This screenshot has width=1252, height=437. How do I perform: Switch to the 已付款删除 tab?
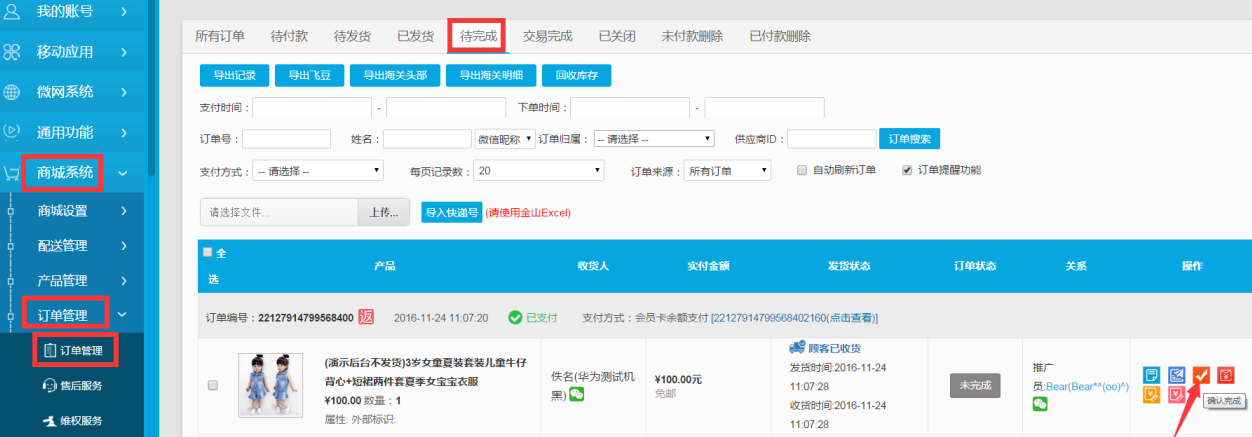(780, 35)
